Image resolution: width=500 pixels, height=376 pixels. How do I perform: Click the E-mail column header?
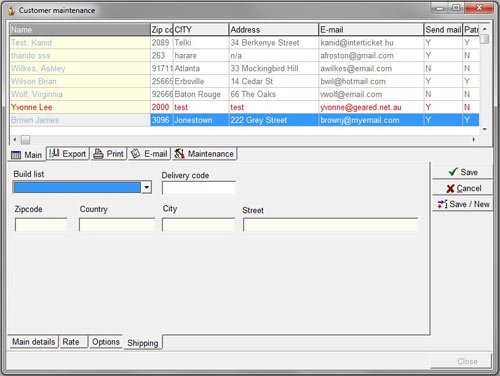pyautogui.click(x=371, y=30)
